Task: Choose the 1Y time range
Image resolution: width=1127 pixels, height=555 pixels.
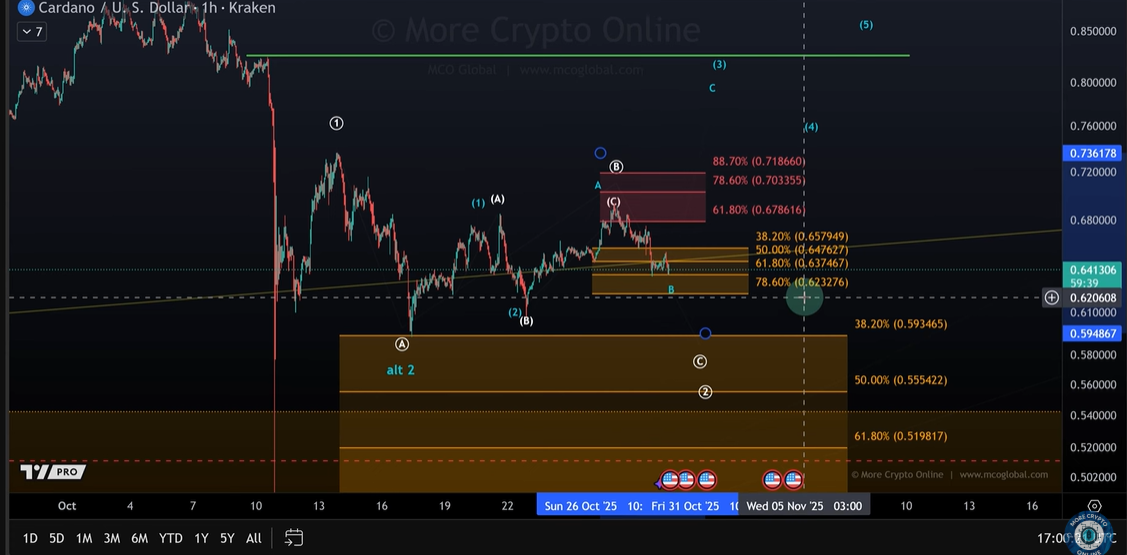Action: [x=202, y=538]
